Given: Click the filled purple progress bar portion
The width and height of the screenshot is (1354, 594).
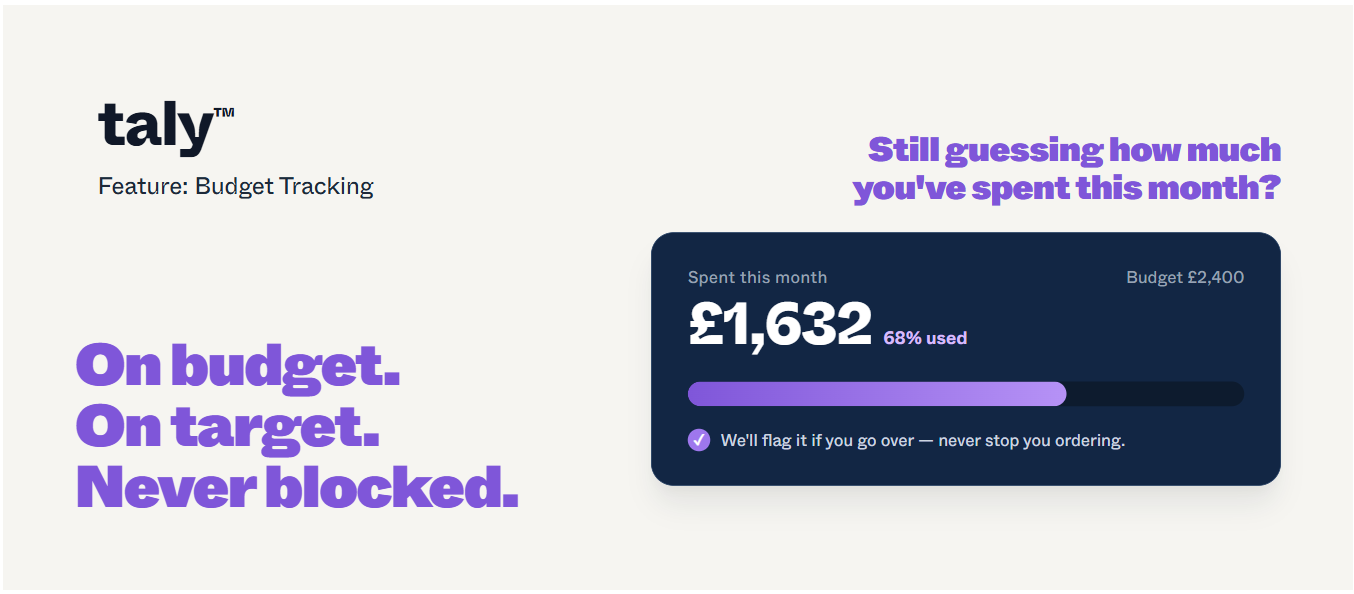Looking at the screenshot, I should tap(877, 394).
